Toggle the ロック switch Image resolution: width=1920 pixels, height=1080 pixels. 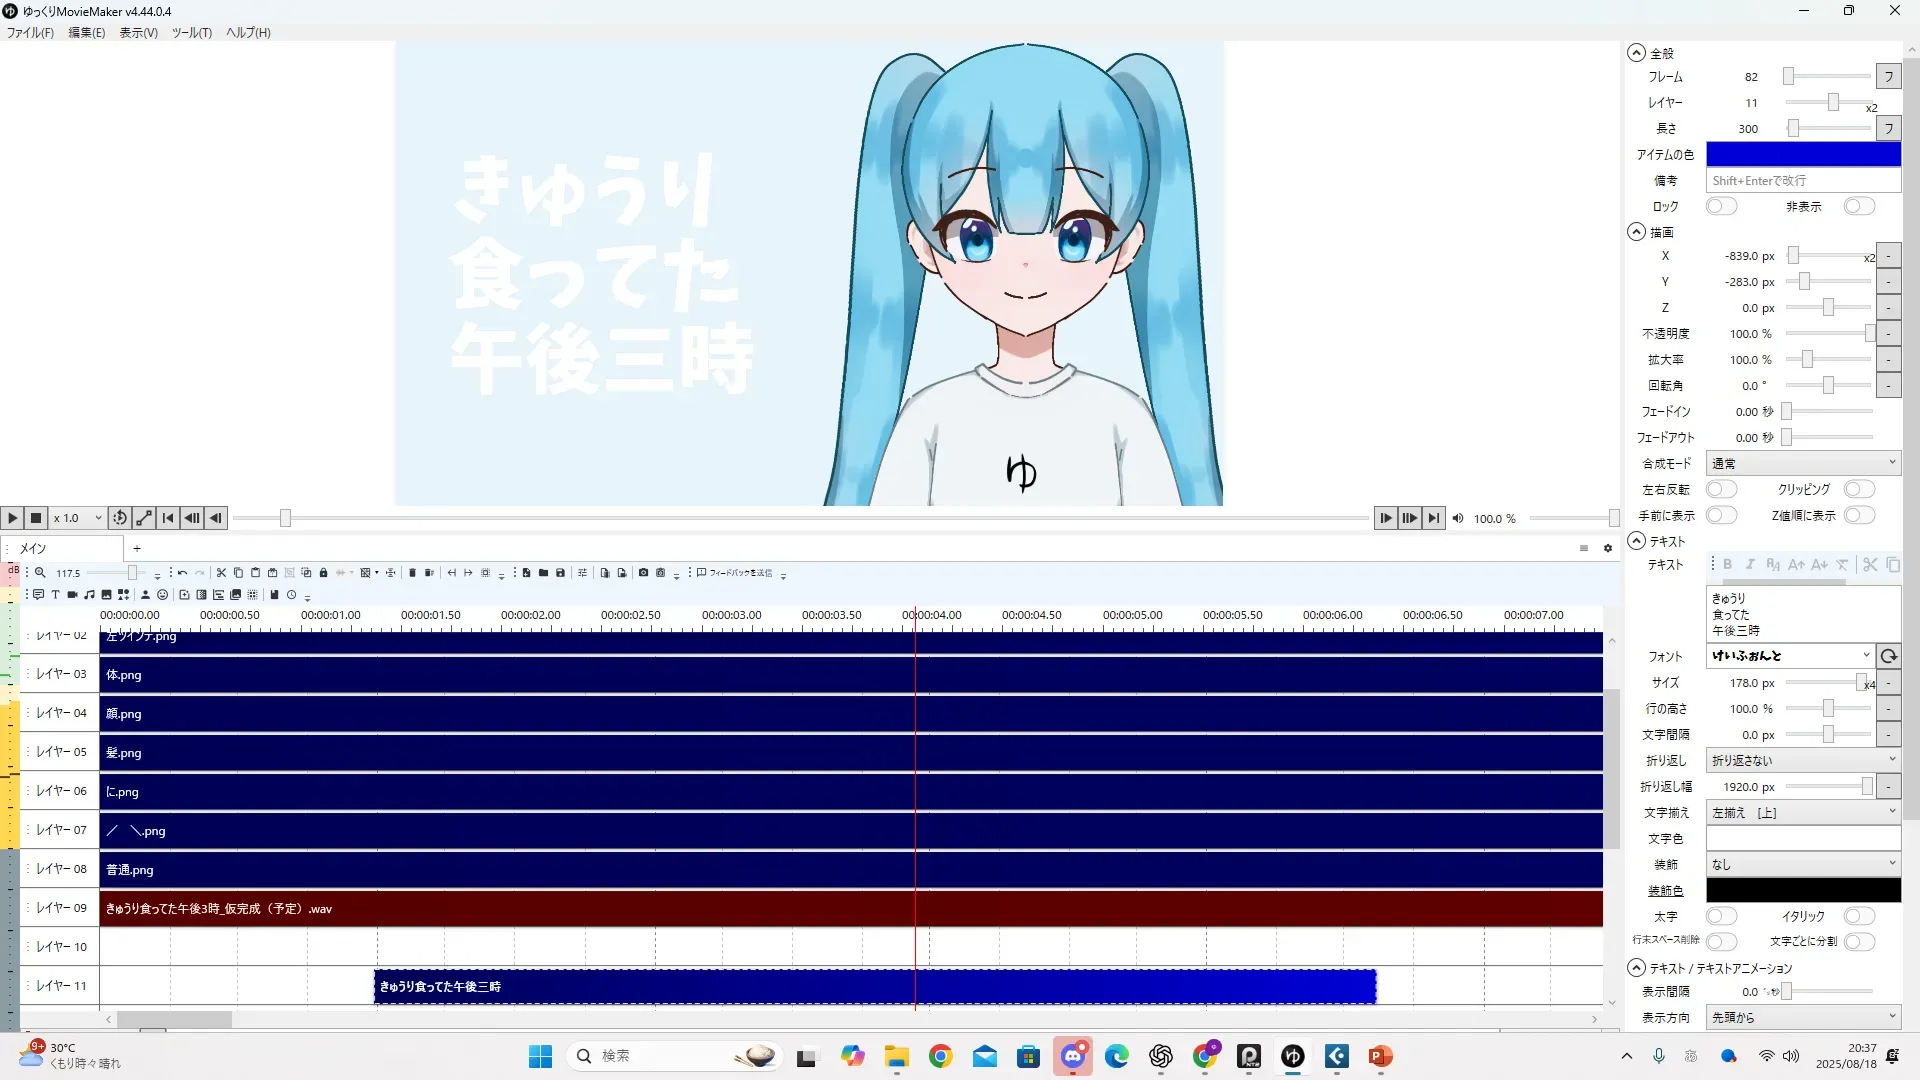1721,206
